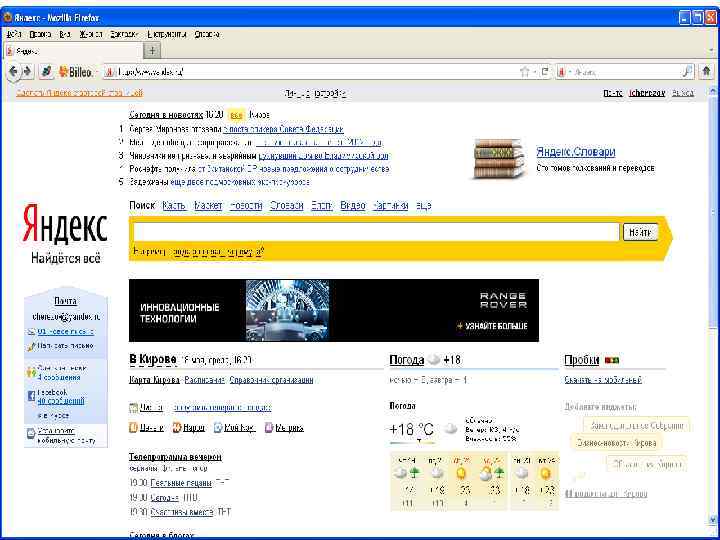The height and width of the screenshot is (540, 720).
Task: Click the magnifier icon in browser search box
Action: pyautogui.click(x=687, y=72)
